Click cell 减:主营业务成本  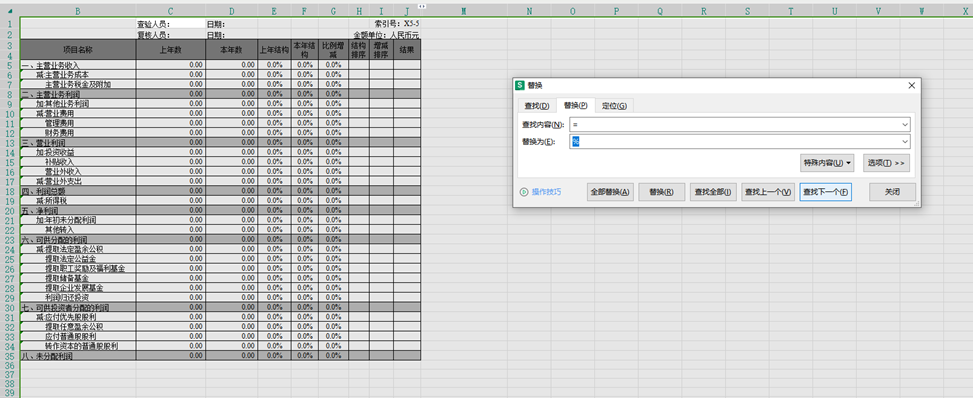[x=78, y=75]
